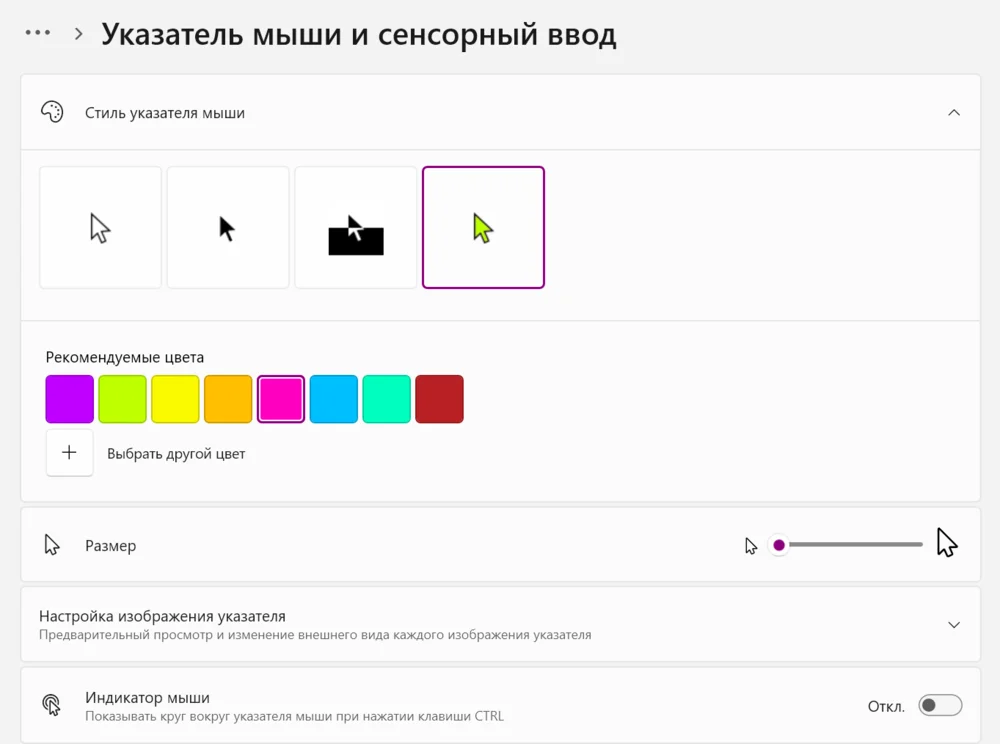Toggle the 'Индикатор мыши' switch on
The height and width of the screenshot is (744, 1000).
point(940,705)
